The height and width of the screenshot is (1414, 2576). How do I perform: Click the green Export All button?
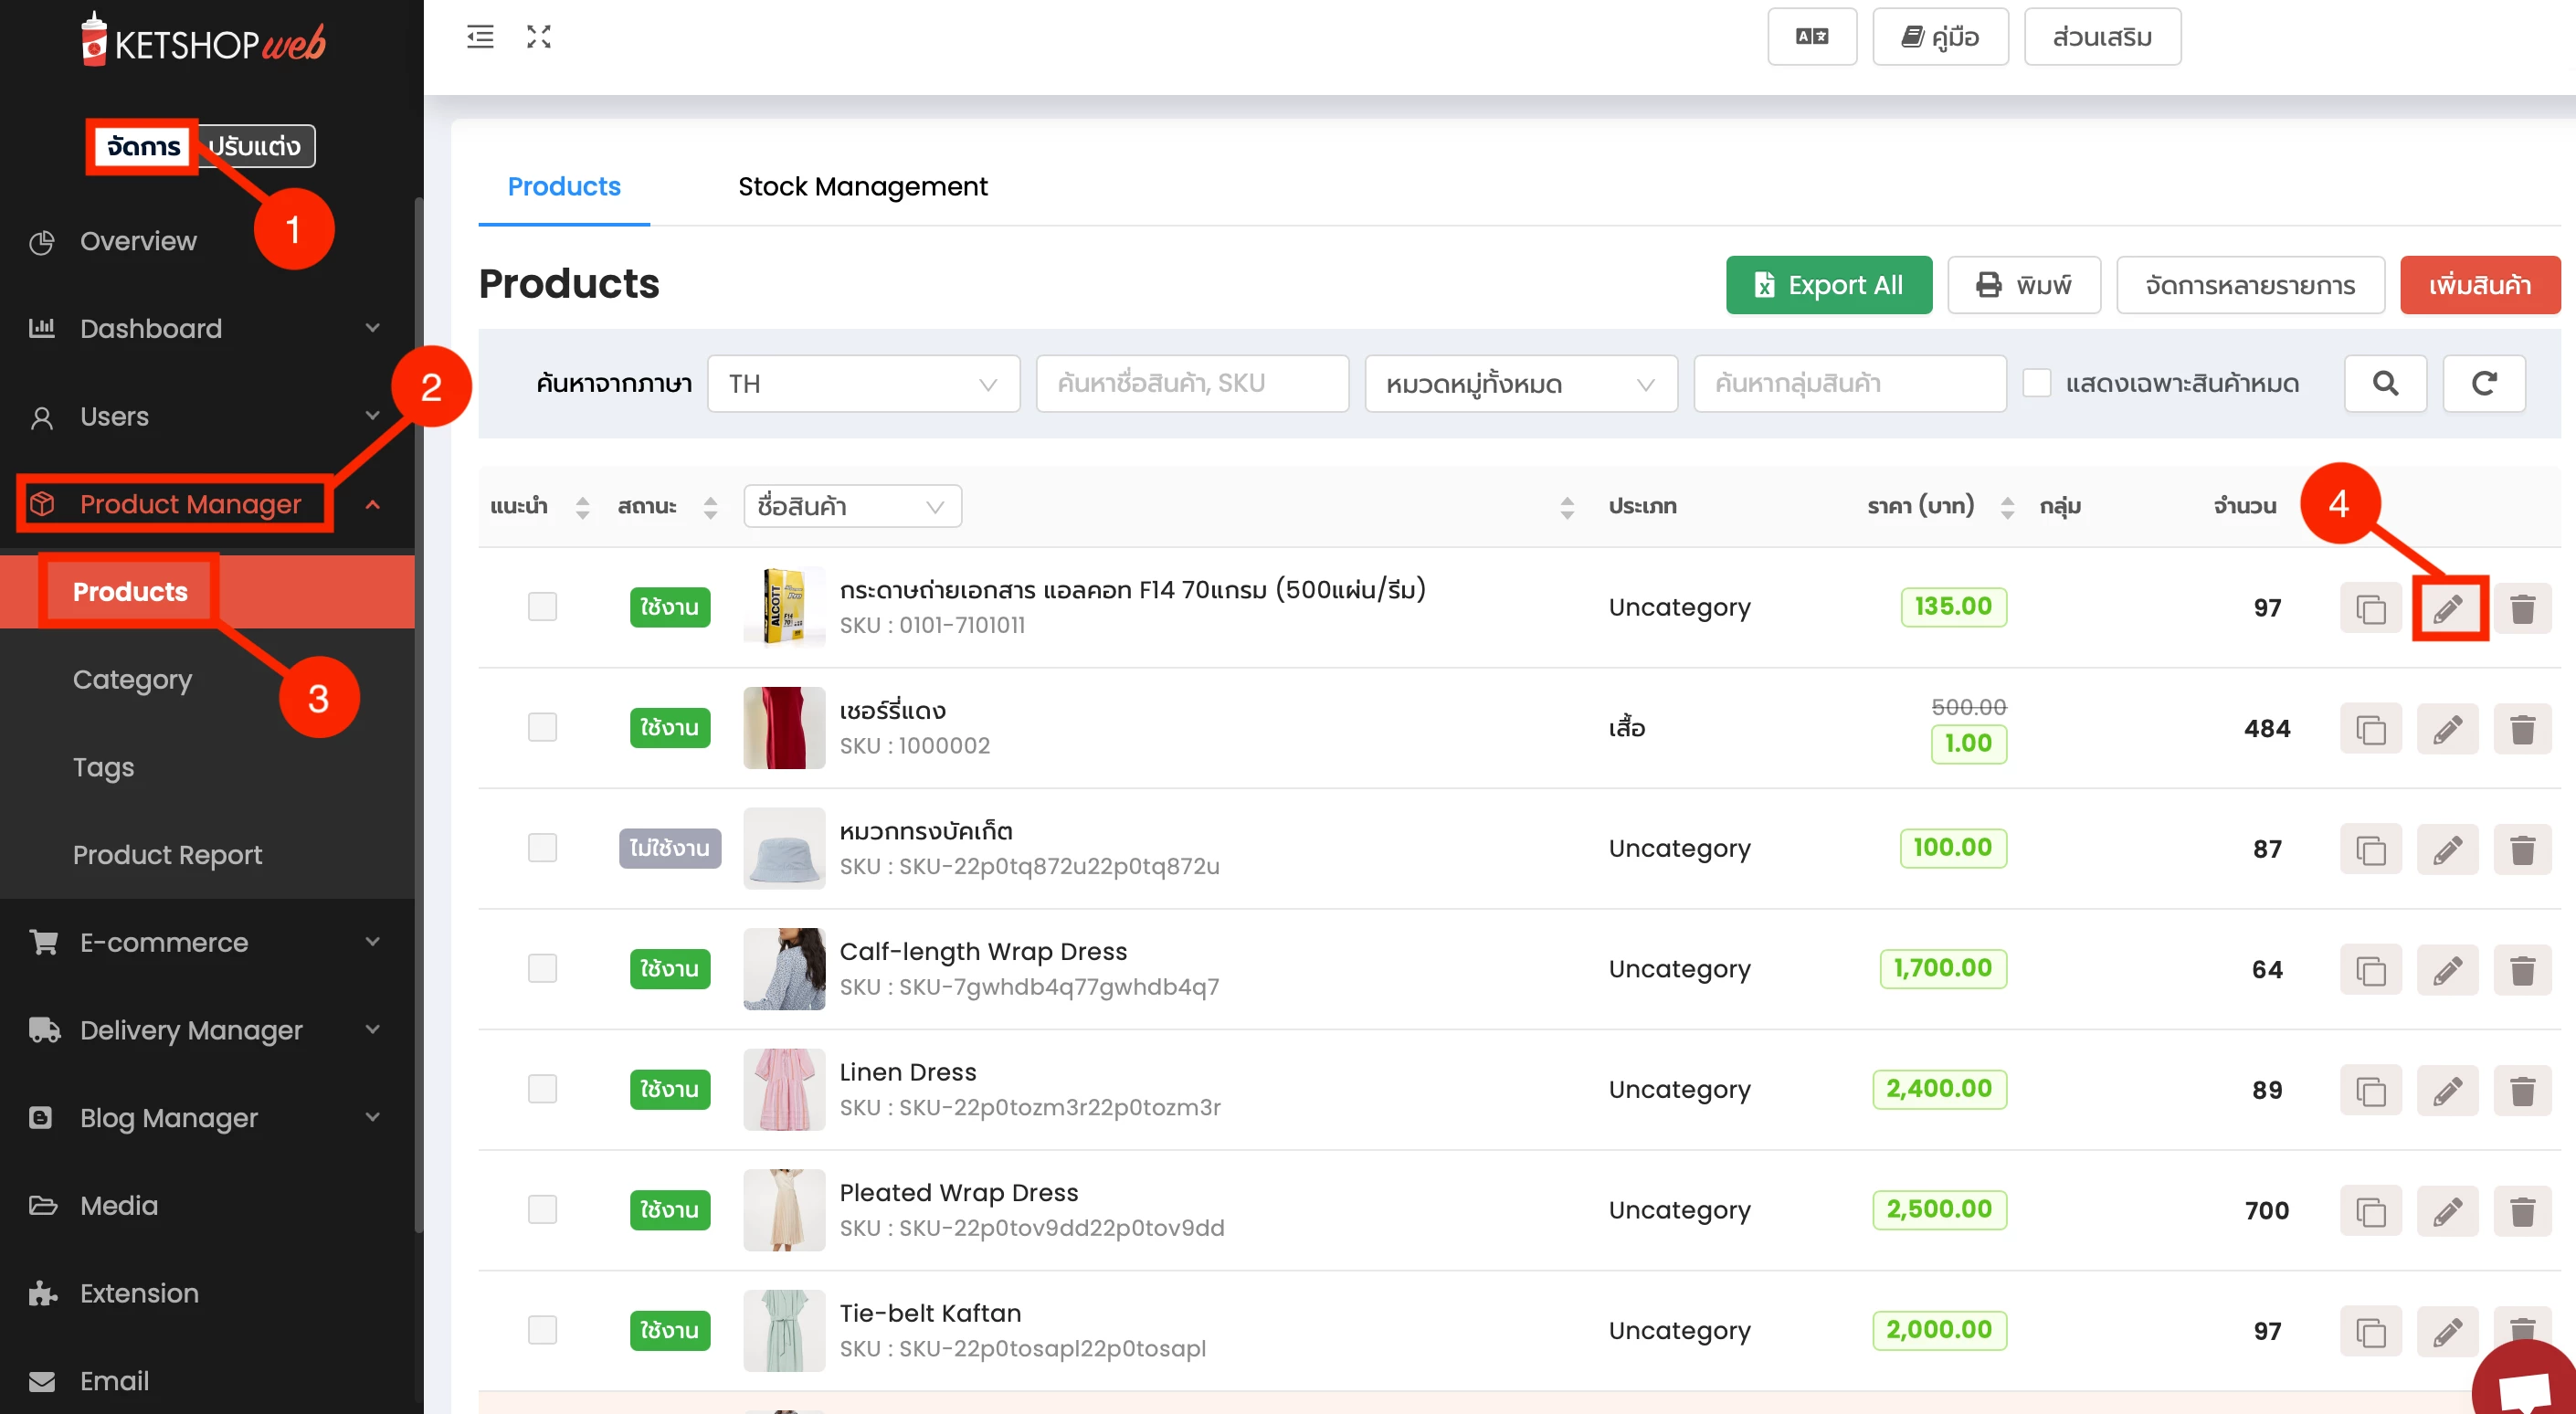pyautogui.click(x=1828, y=285)
